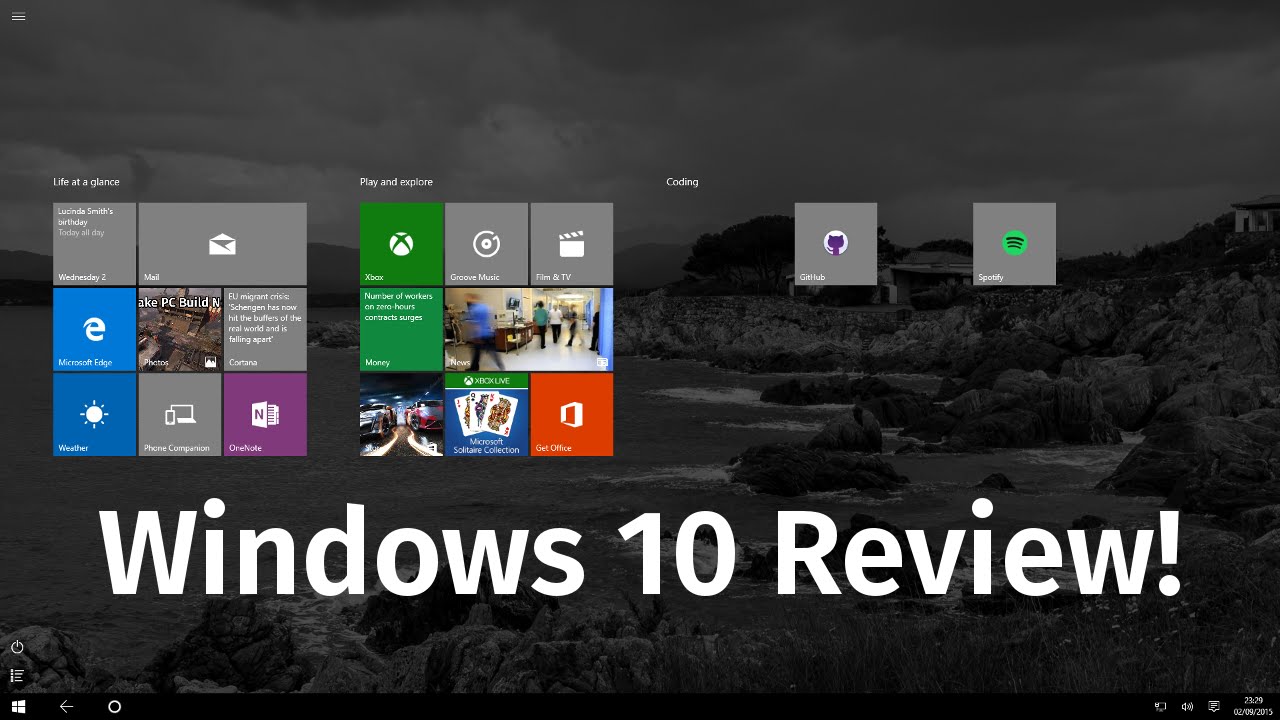Select the 'Play and explore' group heading
The width and height of the screenshot is (1280, 720).
[x=396, y=182]
